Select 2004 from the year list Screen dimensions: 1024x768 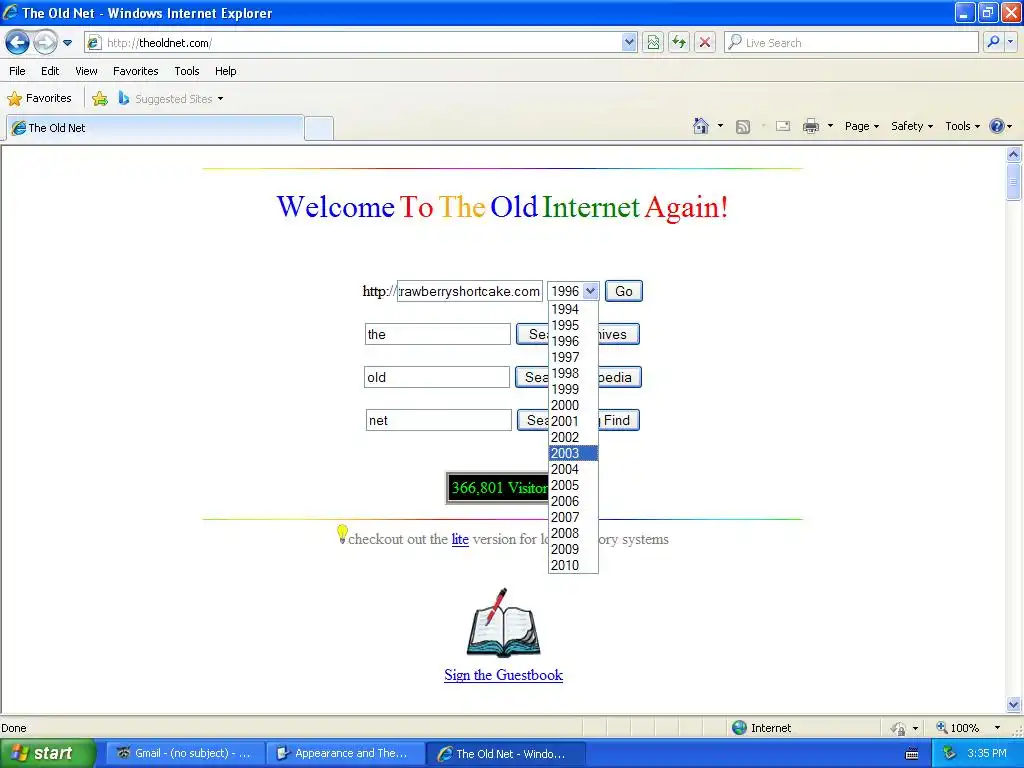pyautogui.click(x=573, y=469)
